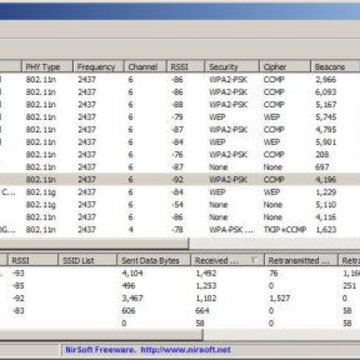This screenshot has width=360, height=360.
Task: Click the lower pane horizontal scrollbar thumb
Action: [x=101, y=335]
